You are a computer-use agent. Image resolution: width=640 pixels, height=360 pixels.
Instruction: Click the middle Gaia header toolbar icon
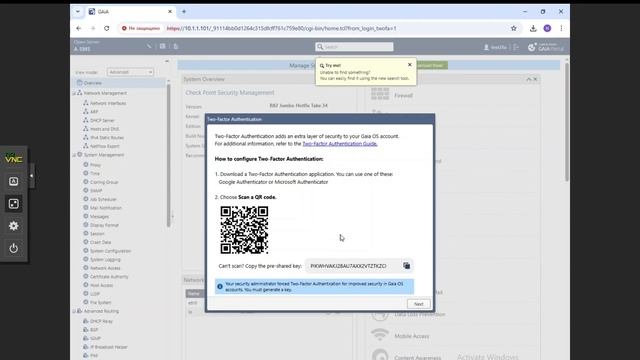(x=162, y=46)
